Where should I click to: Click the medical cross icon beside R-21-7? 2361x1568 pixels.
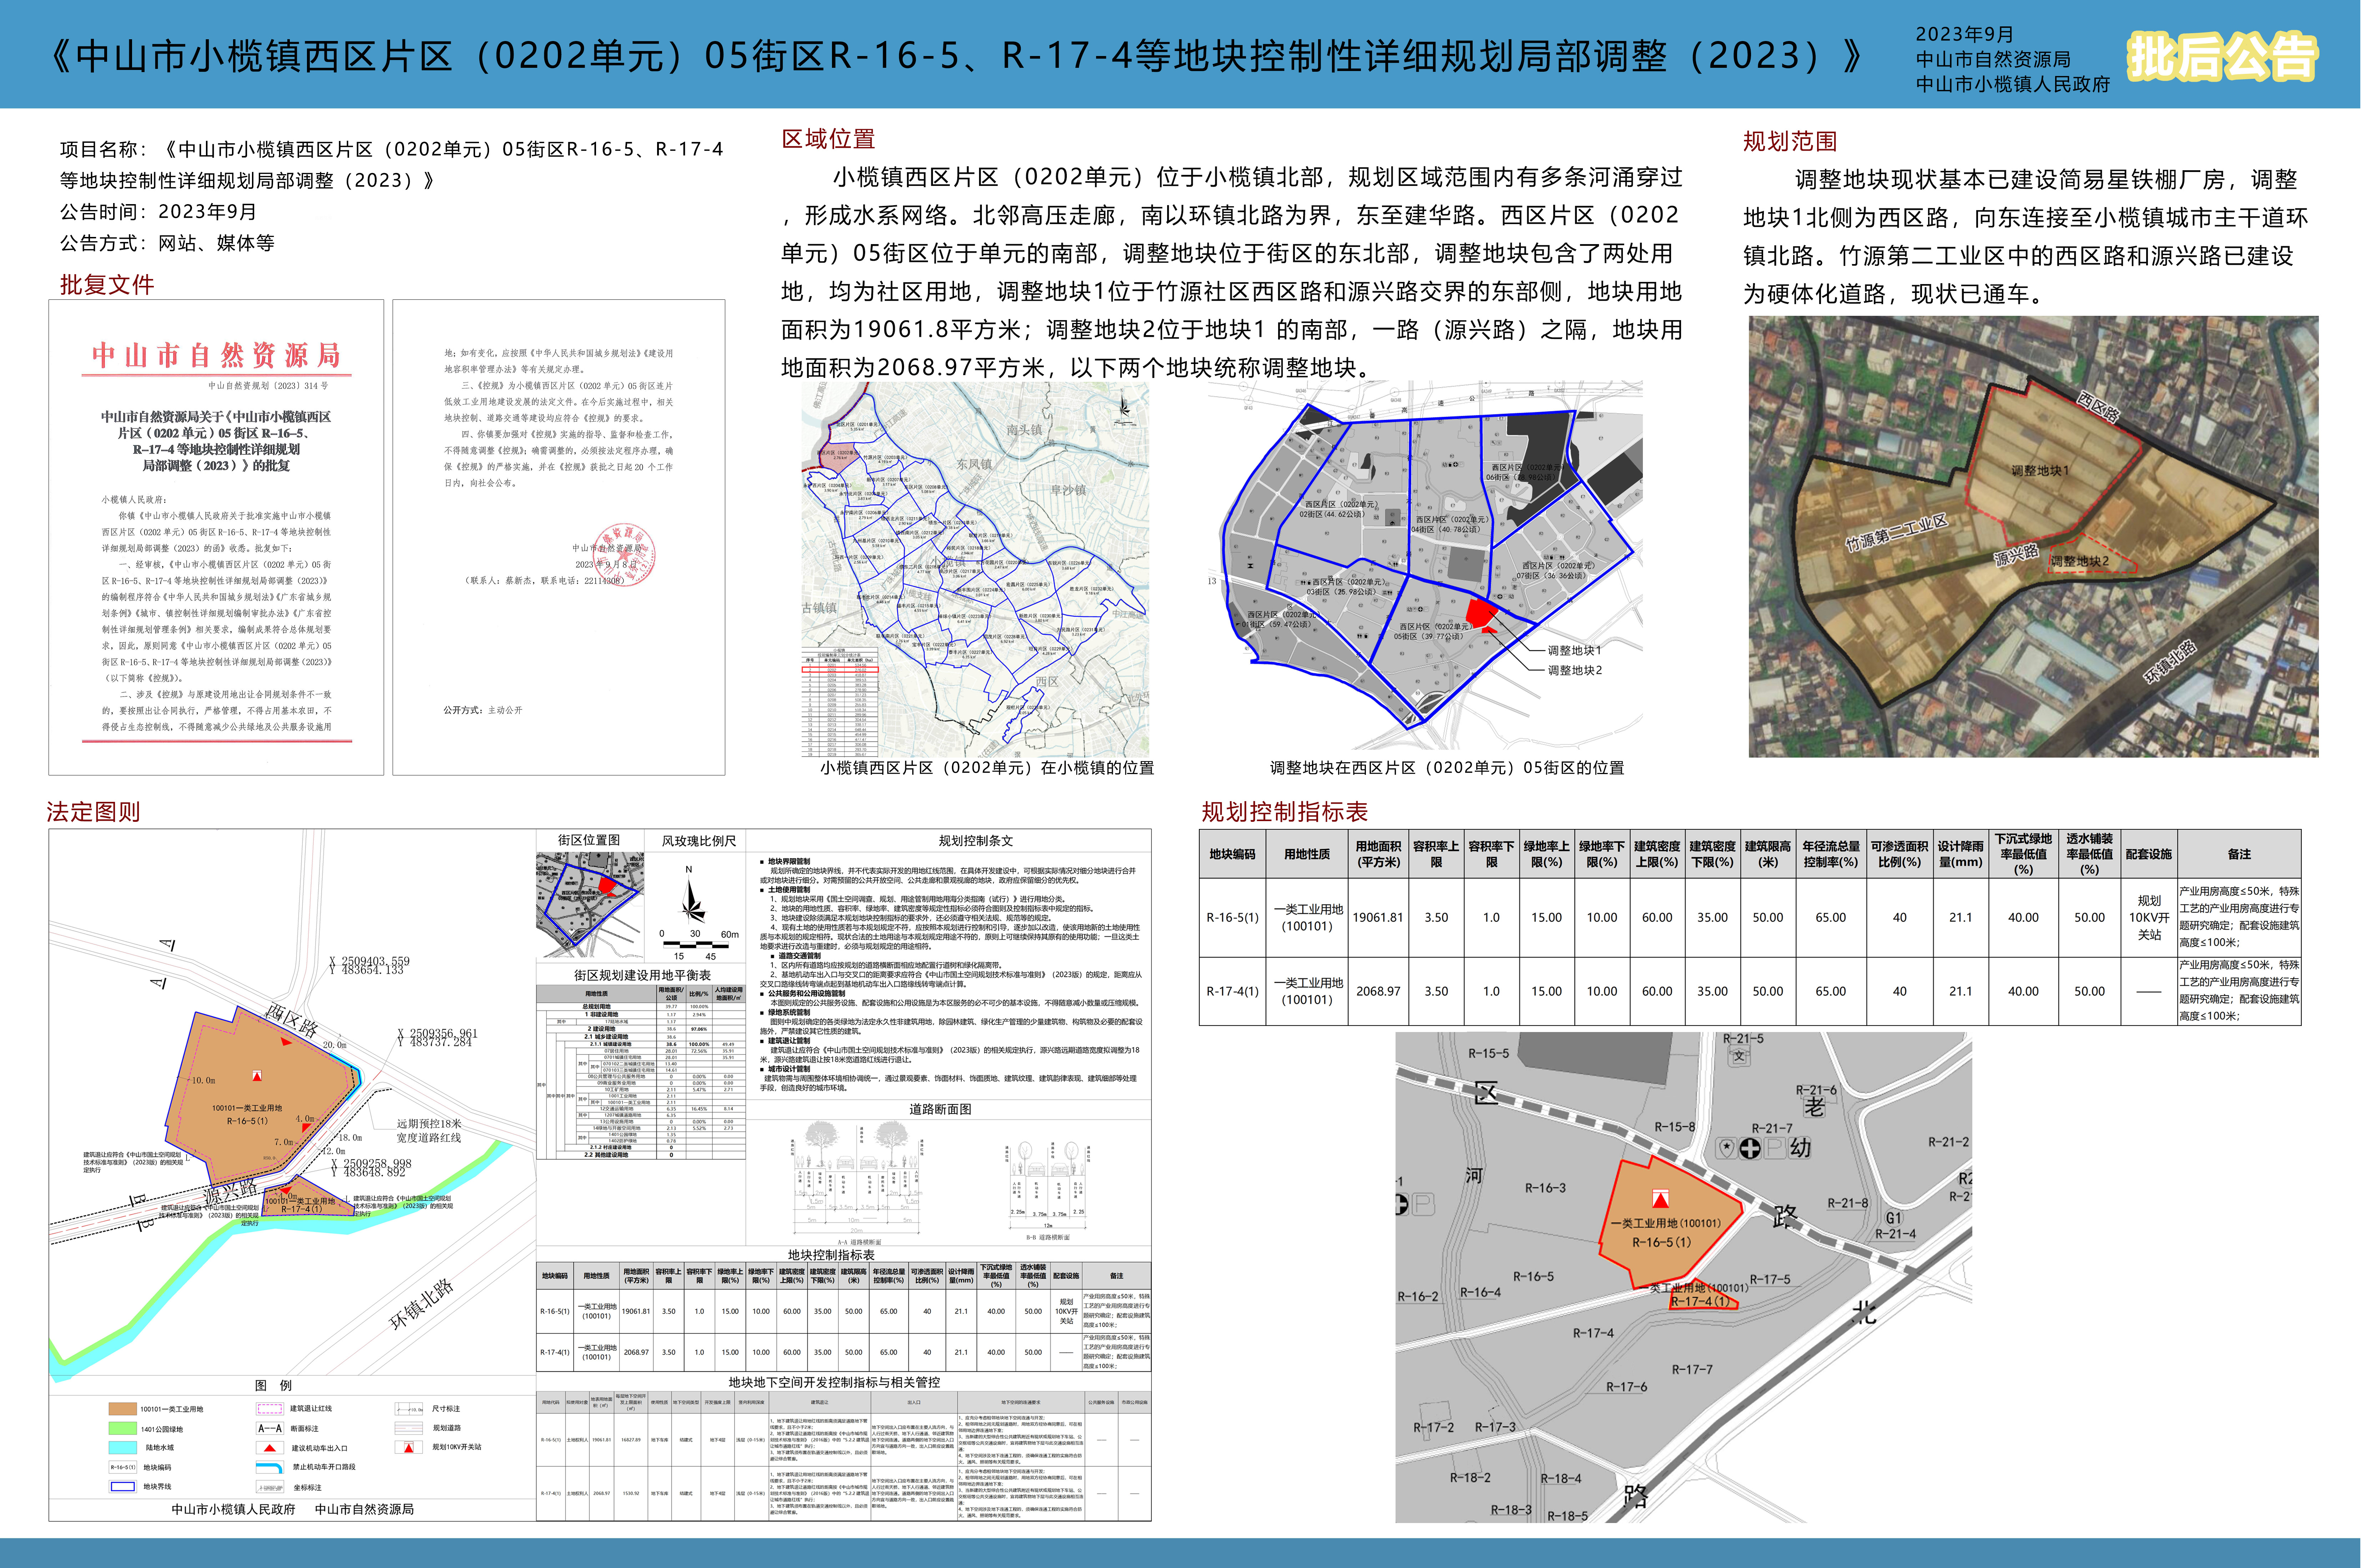click(x=1750, y=1148)
